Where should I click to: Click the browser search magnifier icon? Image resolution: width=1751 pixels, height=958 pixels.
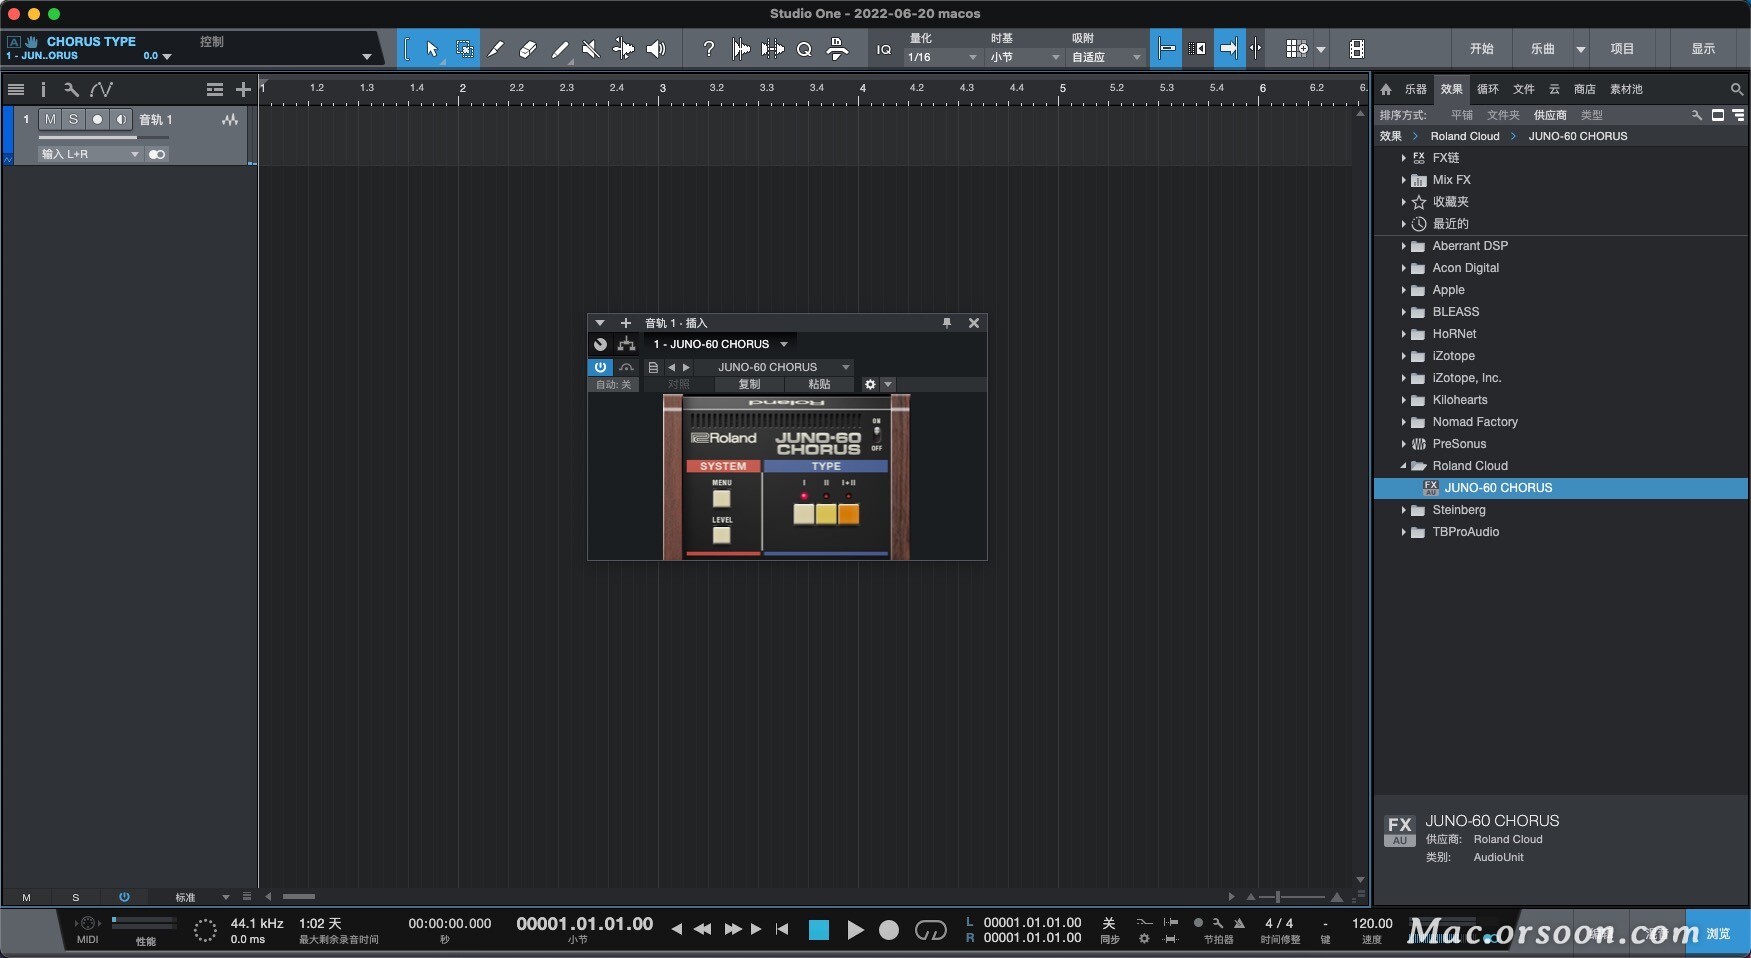tap(1737, 89)
